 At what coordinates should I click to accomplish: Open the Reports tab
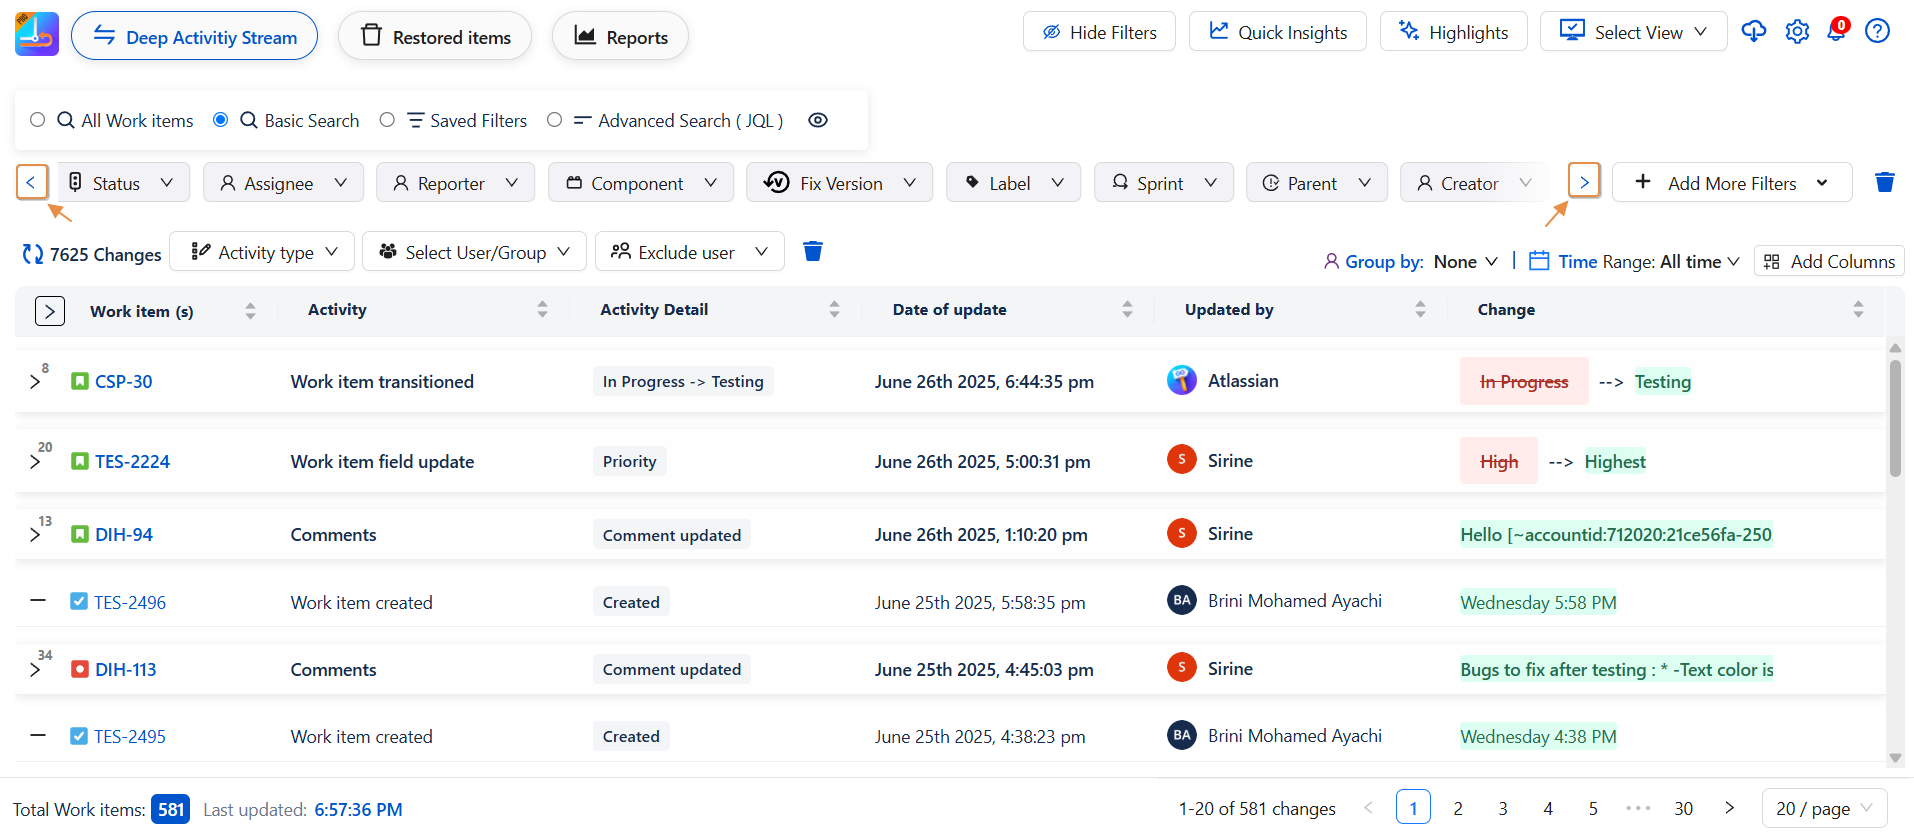click(620, 37)
